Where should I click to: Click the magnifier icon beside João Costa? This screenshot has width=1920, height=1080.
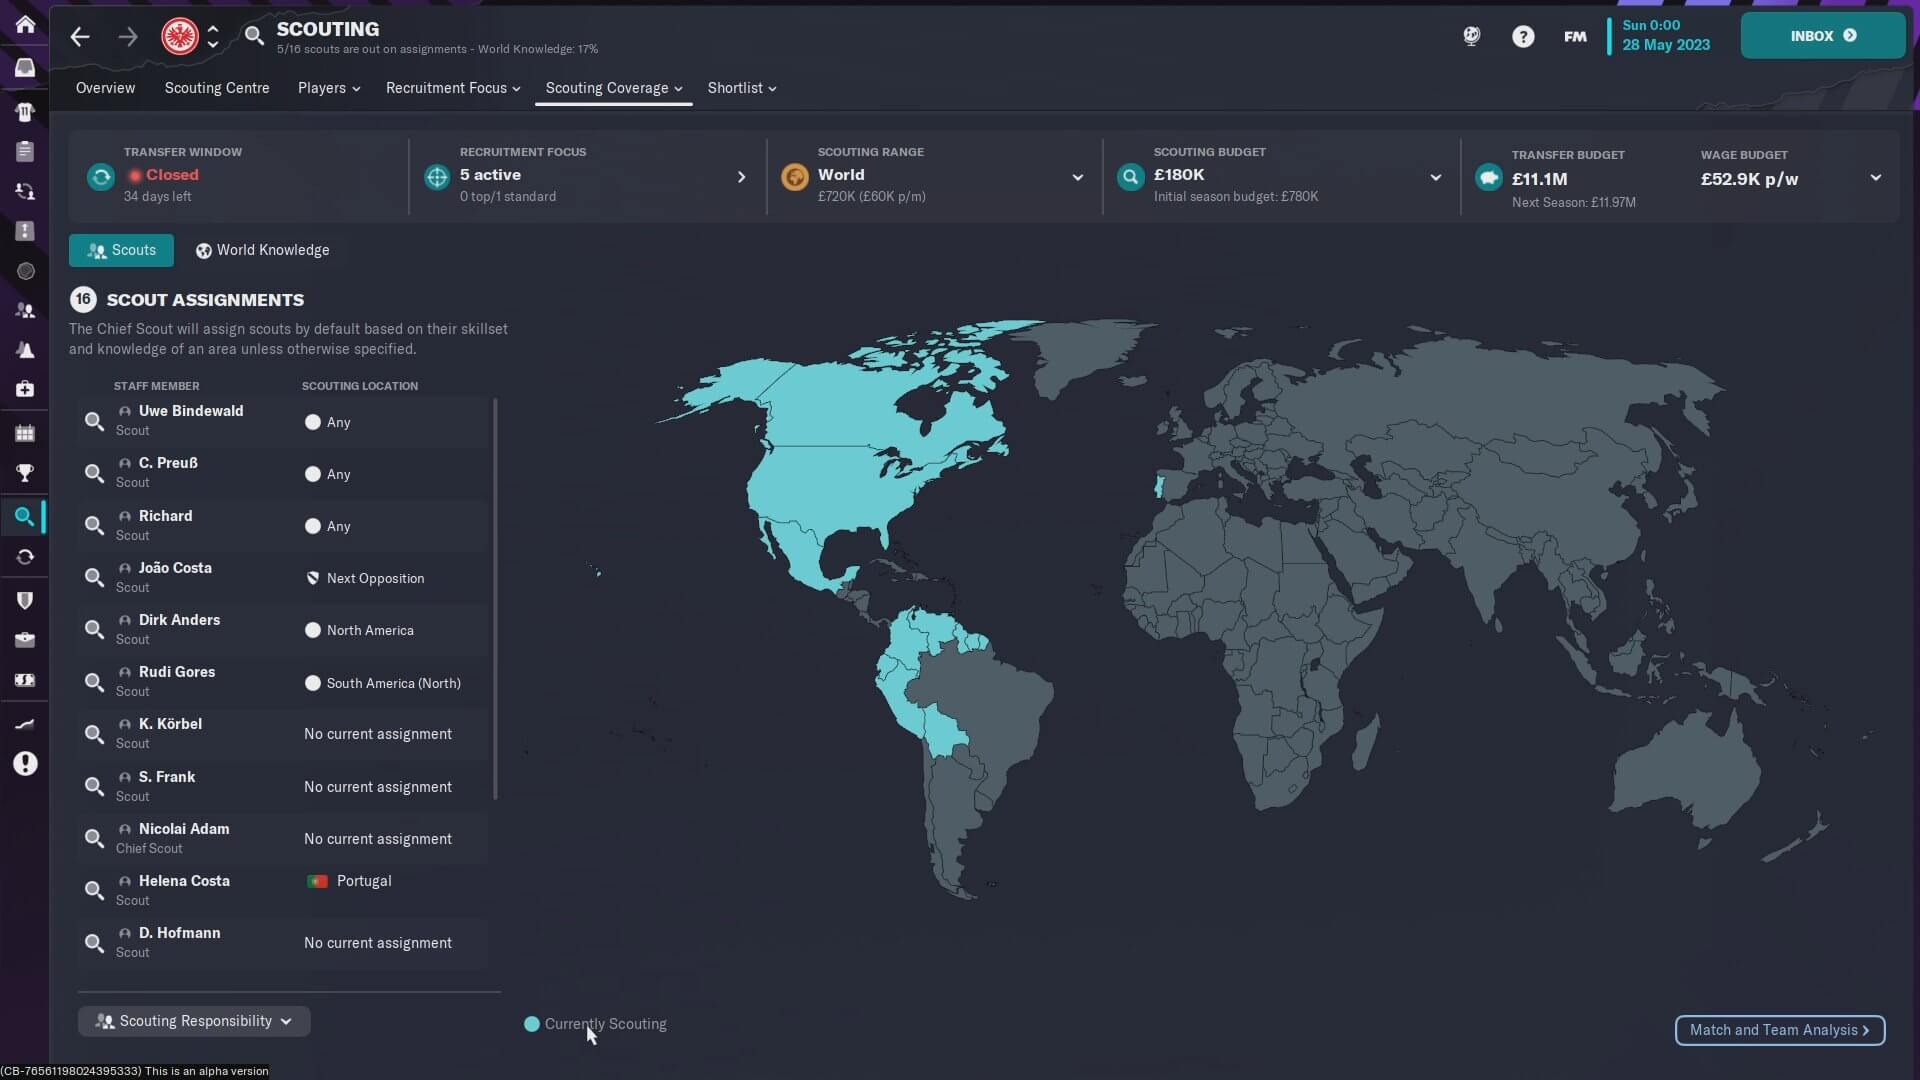click(x=94, y=577)
